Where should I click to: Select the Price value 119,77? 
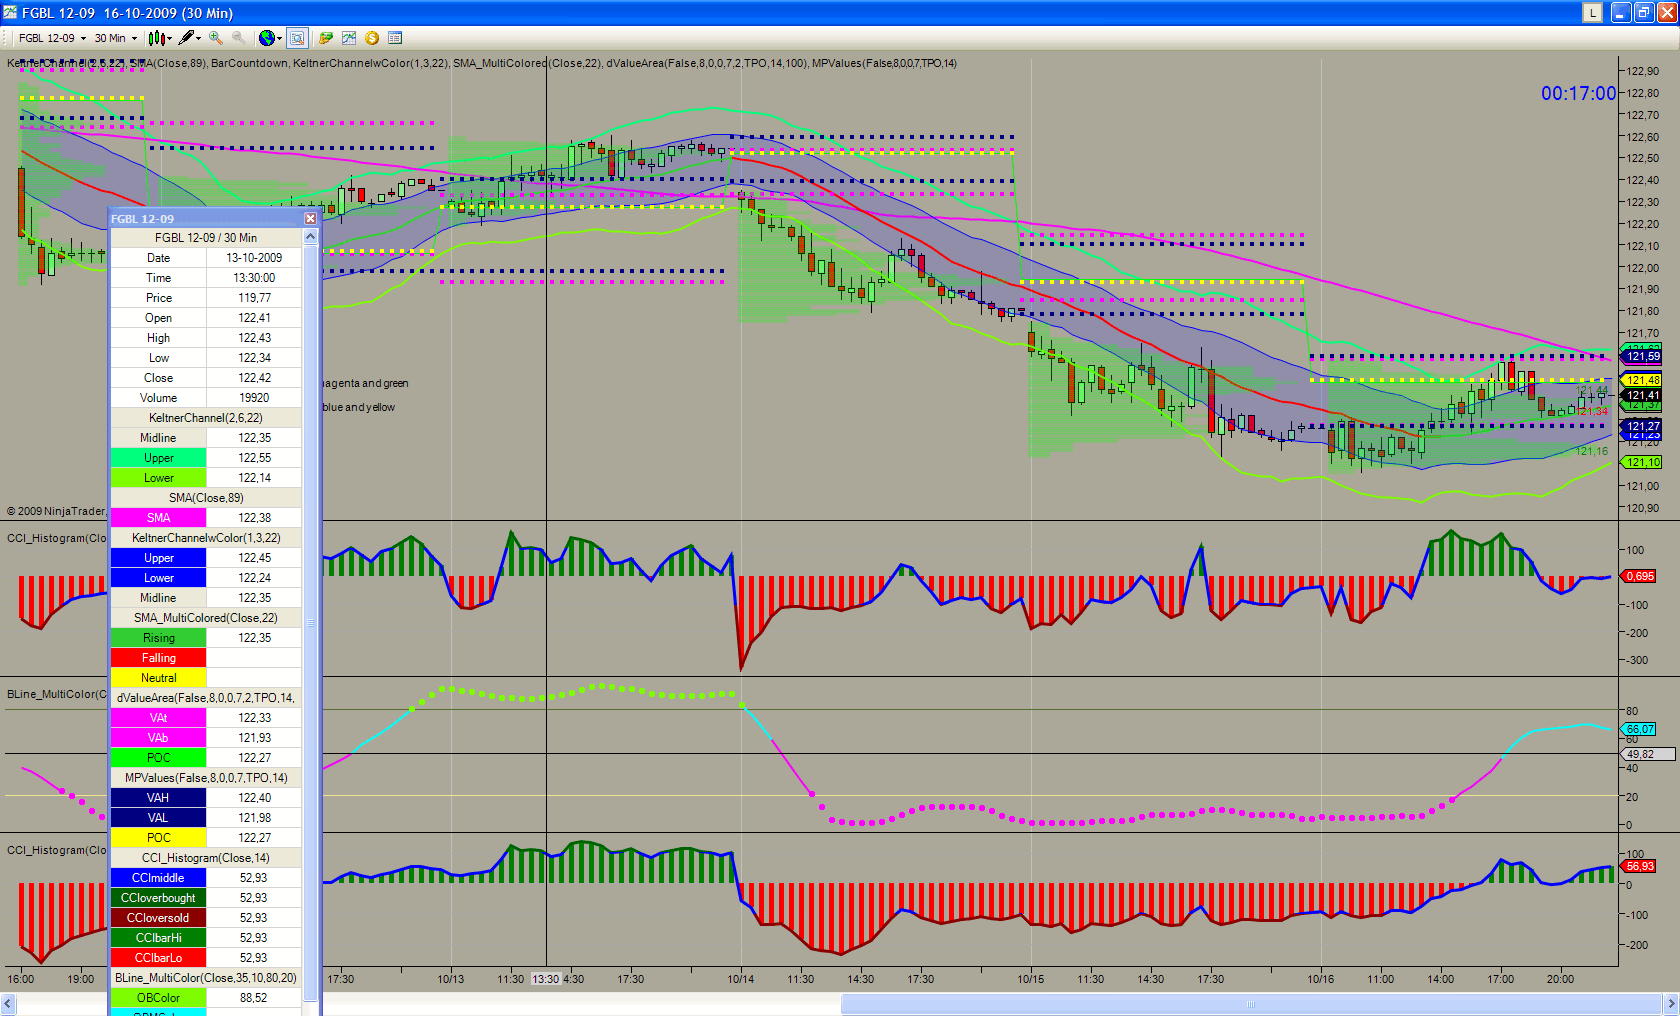tap(254, 298)
